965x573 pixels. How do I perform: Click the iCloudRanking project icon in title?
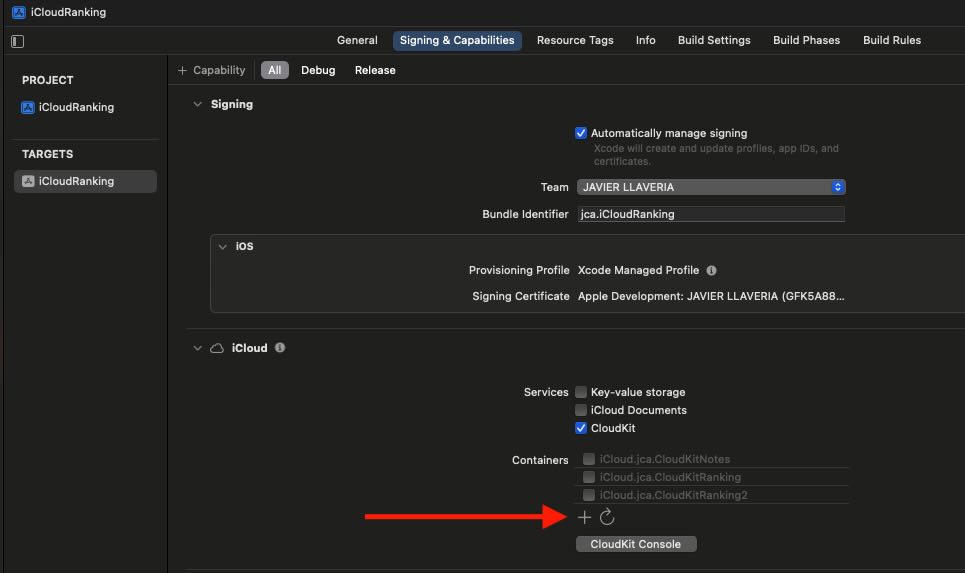(x=19, y=12)
